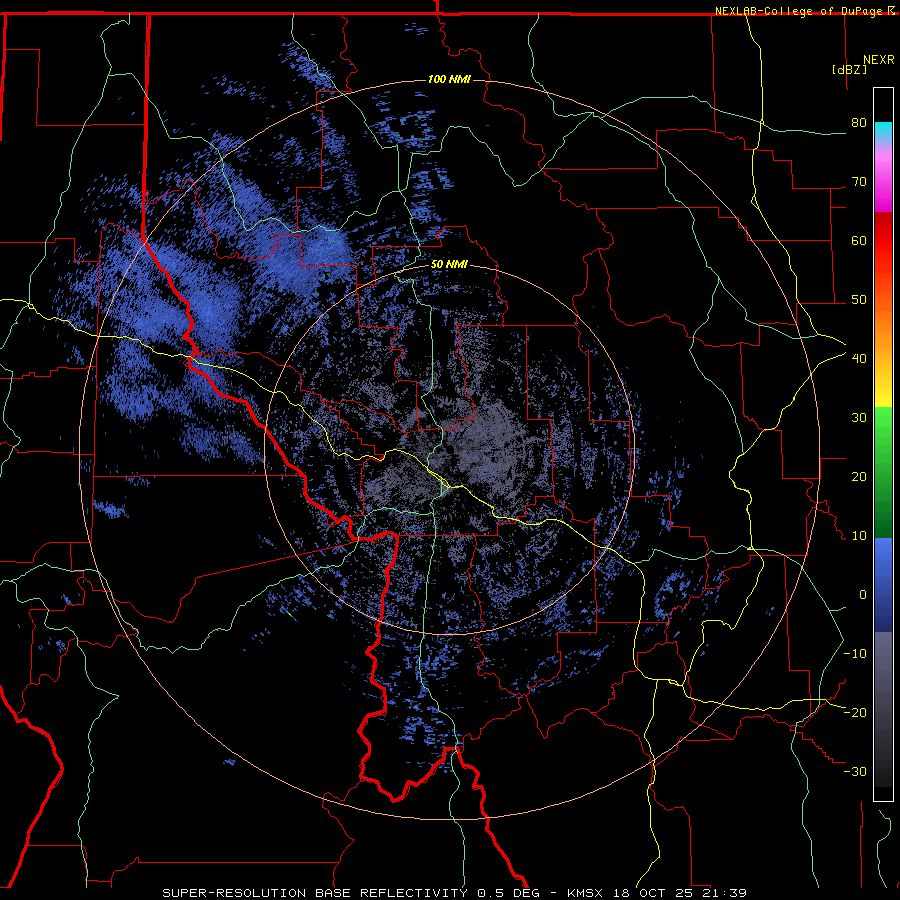Click the 50 value on the dBZ scale
The width and height of the screenshot is (900, 900).
[x=859, y=299]
